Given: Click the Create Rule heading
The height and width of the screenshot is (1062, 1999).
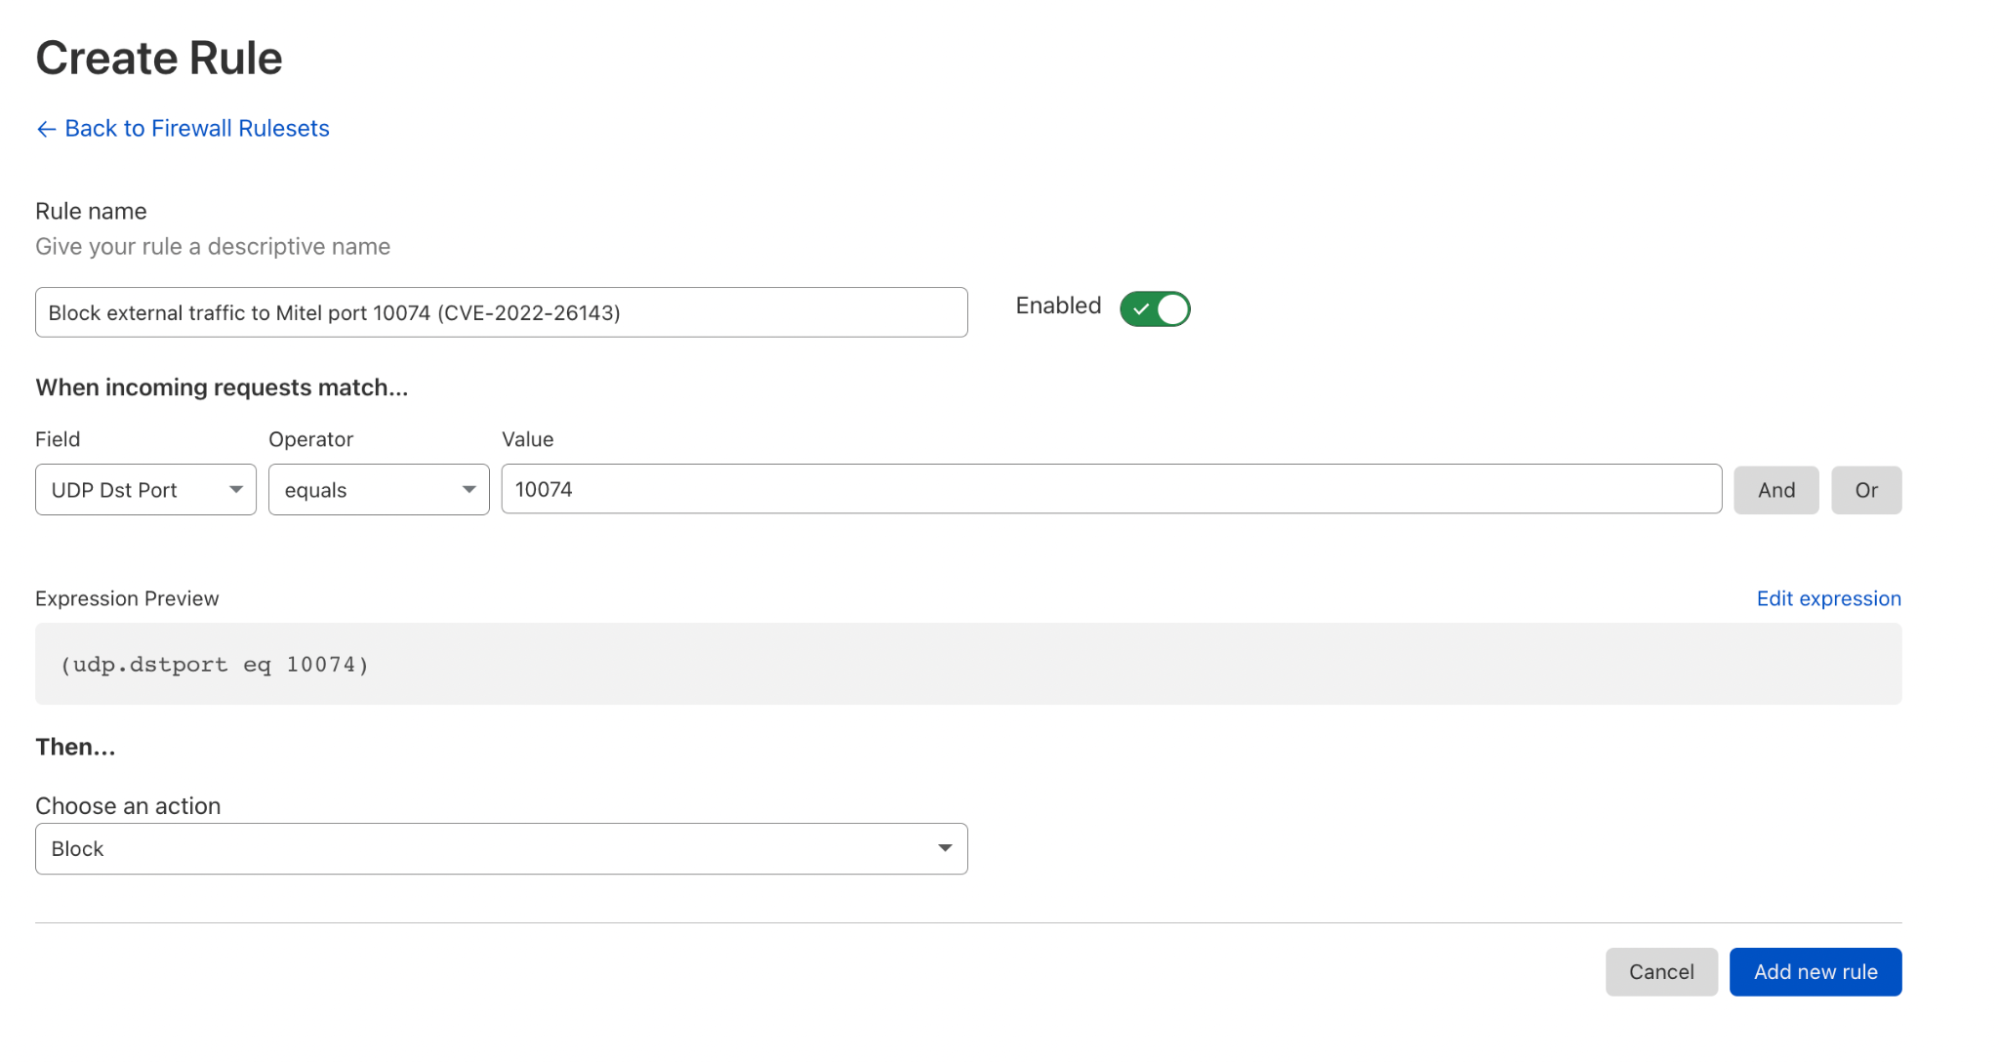Looking at the screenshot, I should point(159,58).
